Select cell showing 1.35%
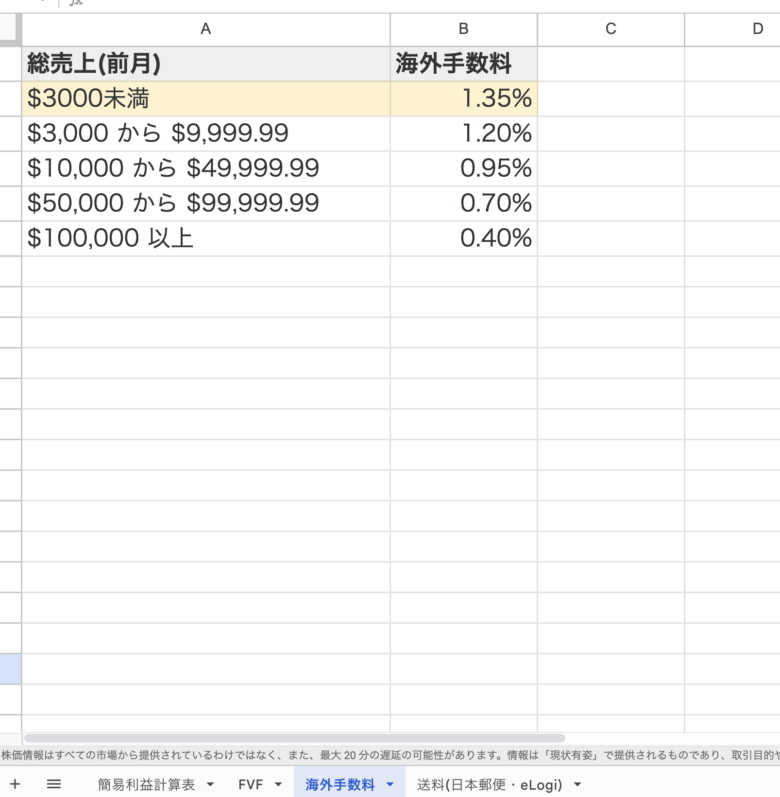This screenshot has width=780, height=797. [x=463, y=99]
